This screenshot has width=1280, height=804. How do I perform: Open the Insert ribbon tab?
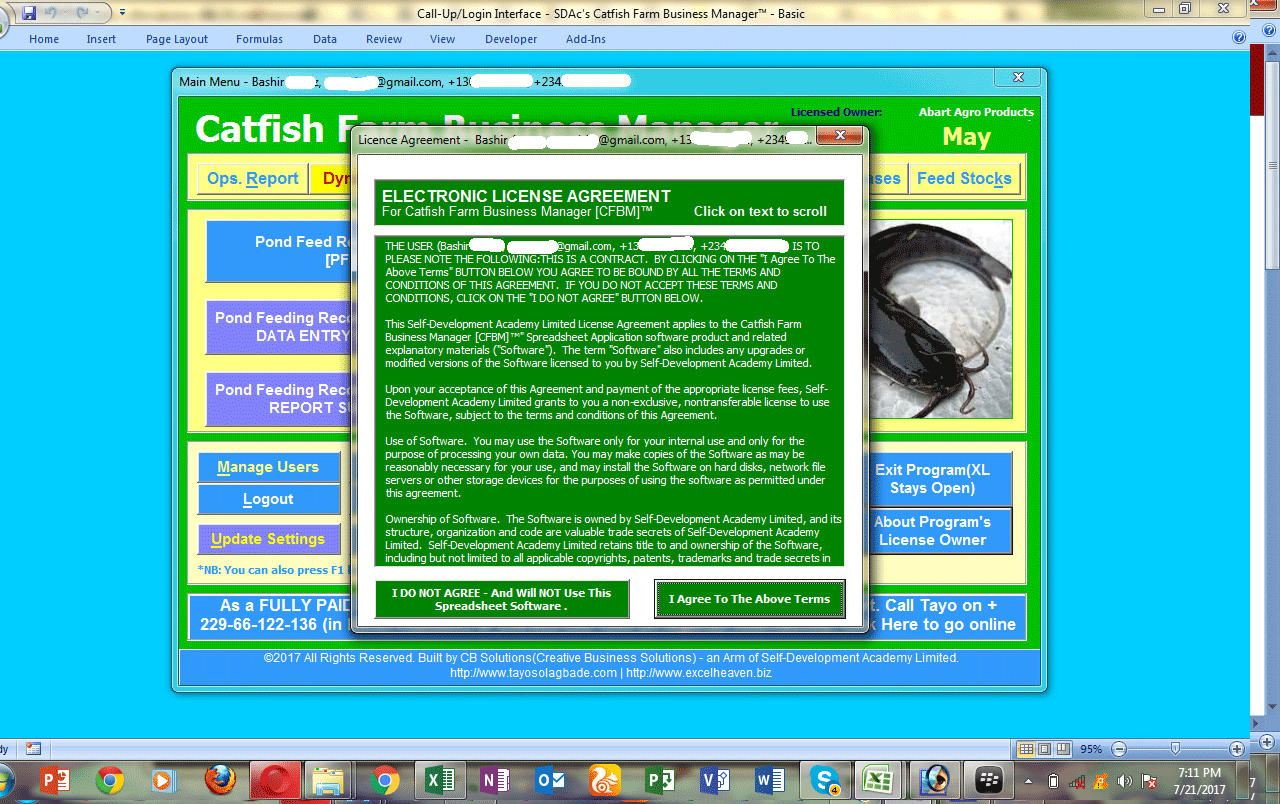coord(101,39)
